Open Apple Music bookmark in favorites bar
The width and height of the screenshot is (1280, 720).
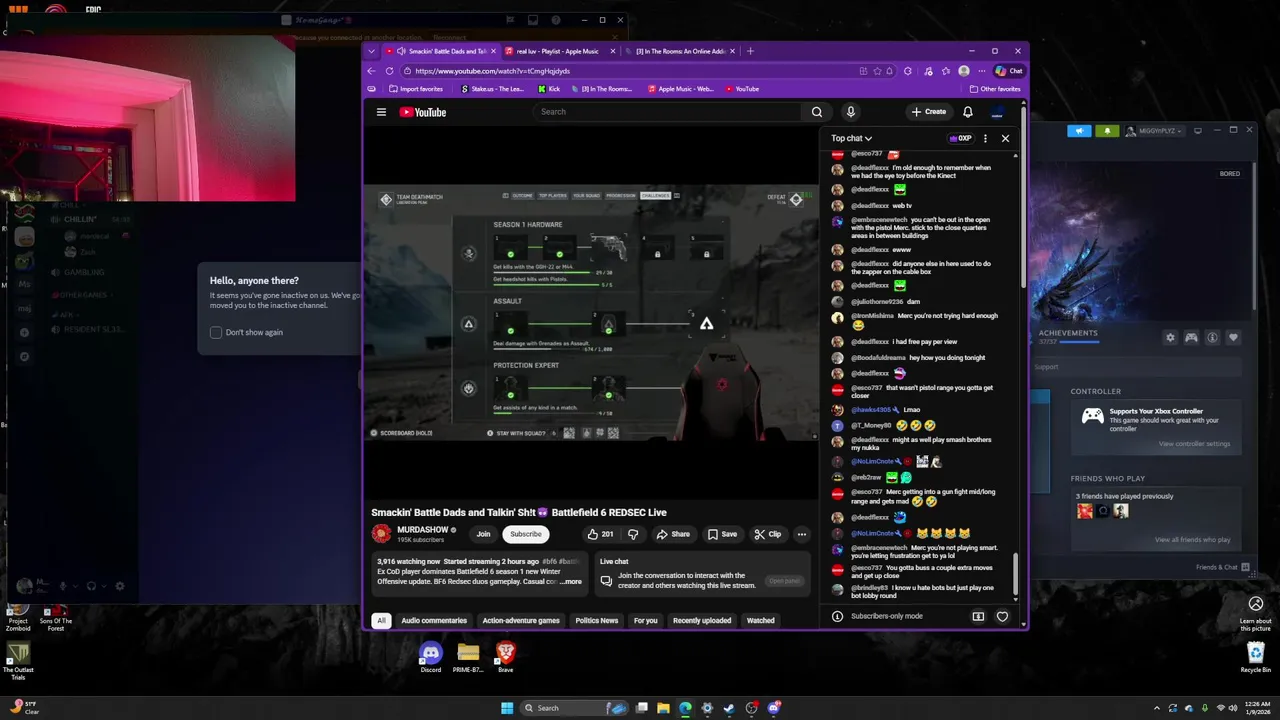(x=681, y=89)
